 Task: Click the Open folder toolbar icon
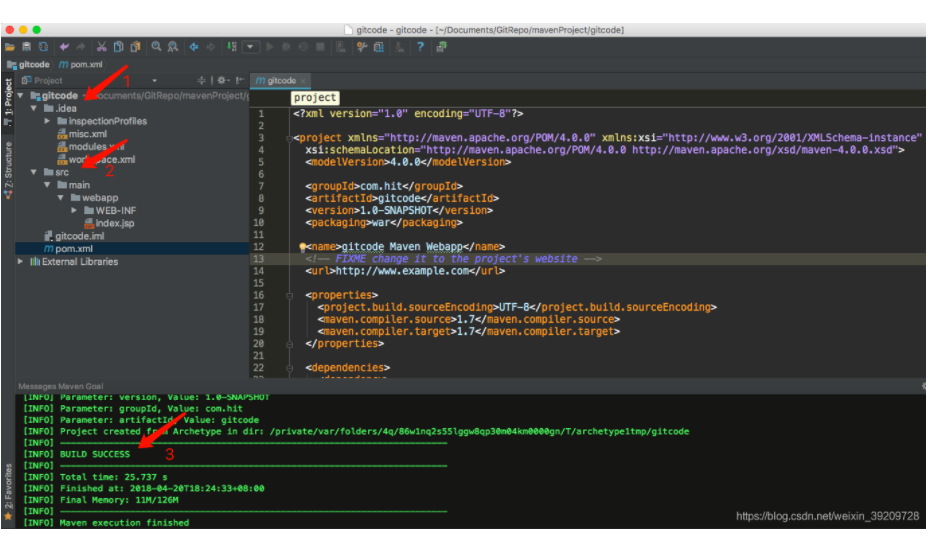click(x=9, y=47)
